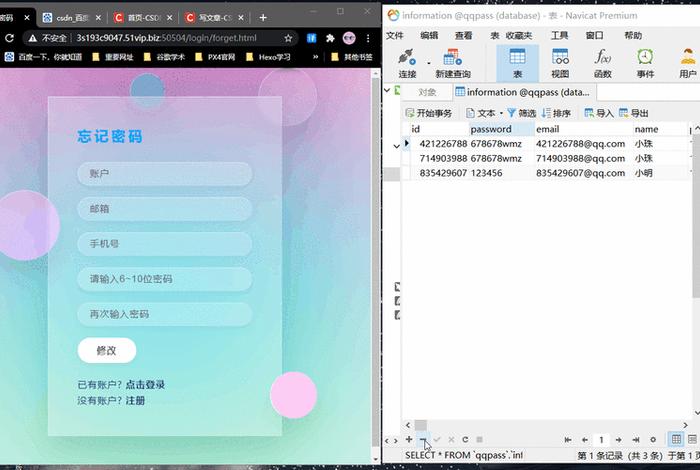Open the Chrome three-dot menu
This screenshot has height=470, width=700.
(368, 38)
